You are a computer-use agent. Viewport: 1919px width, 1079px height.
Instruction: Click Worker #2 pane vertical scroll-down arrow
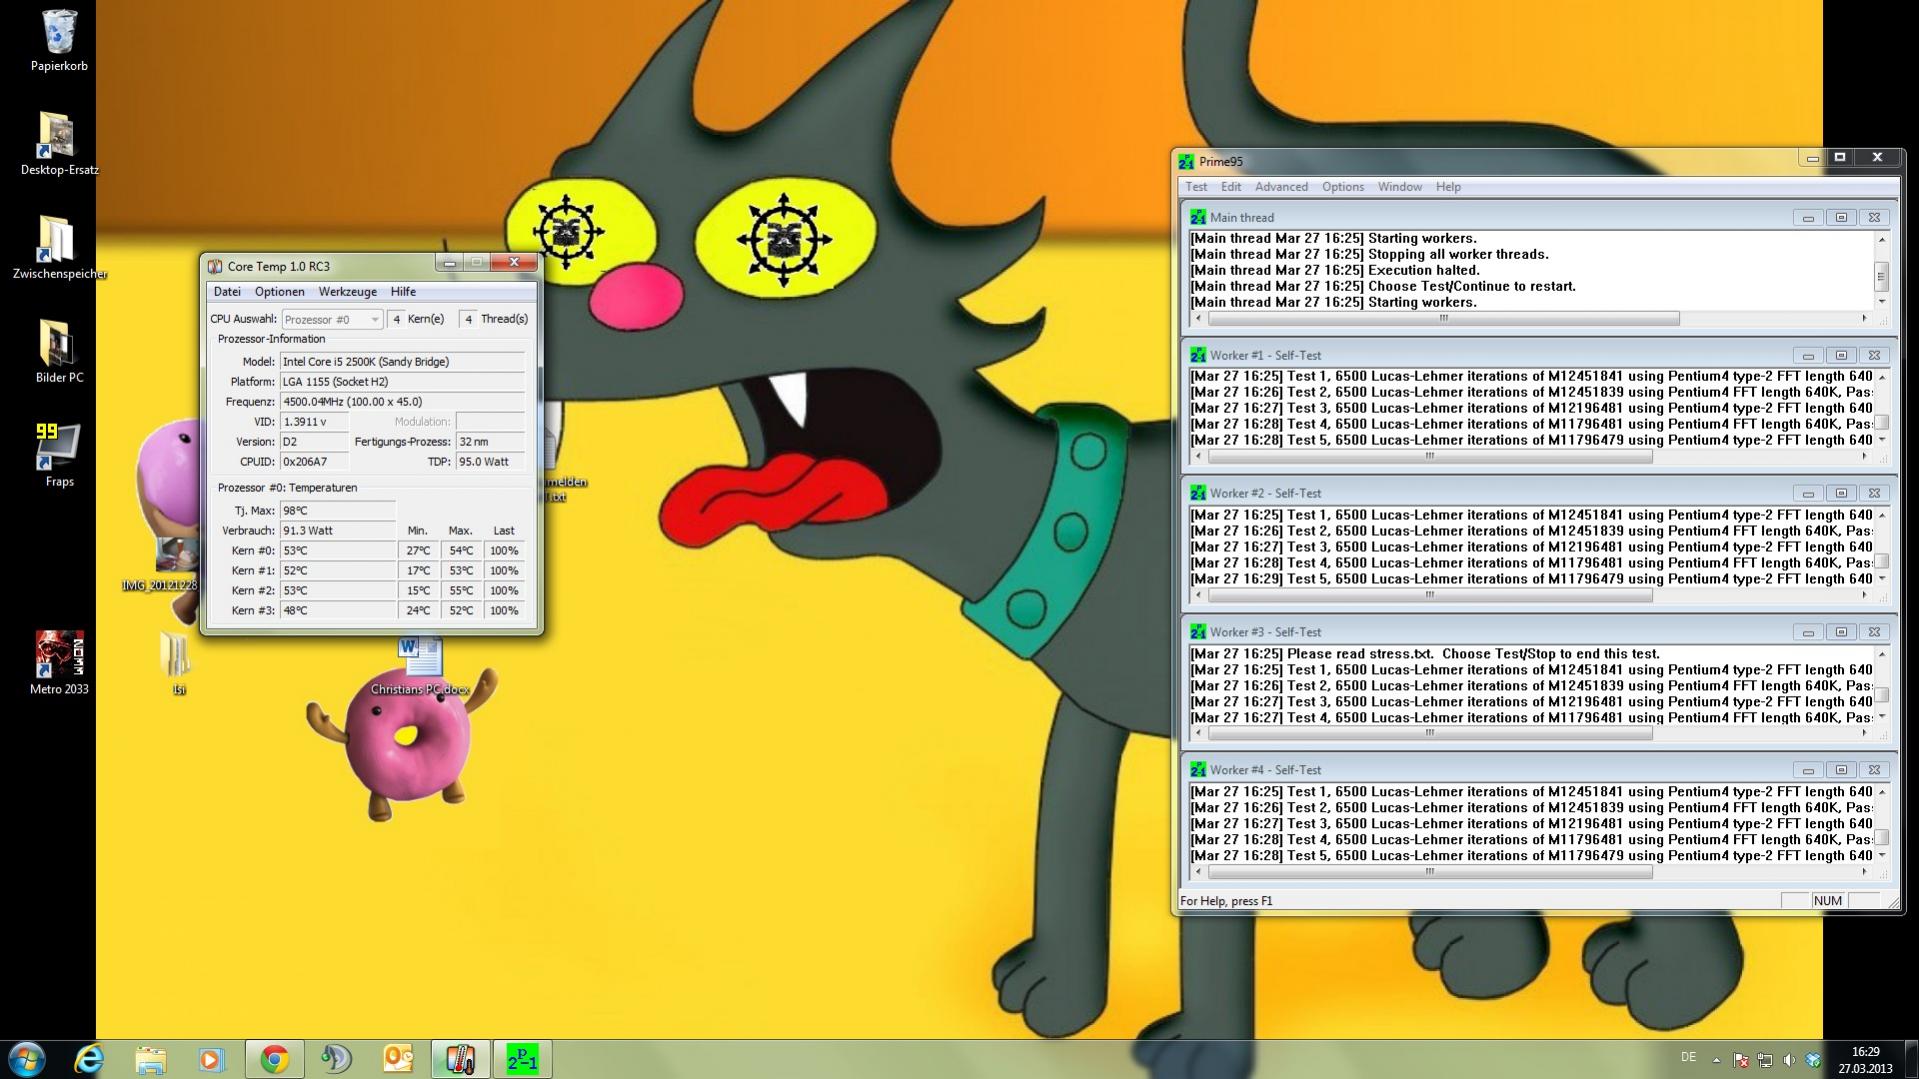click(x=1882, y=579)
